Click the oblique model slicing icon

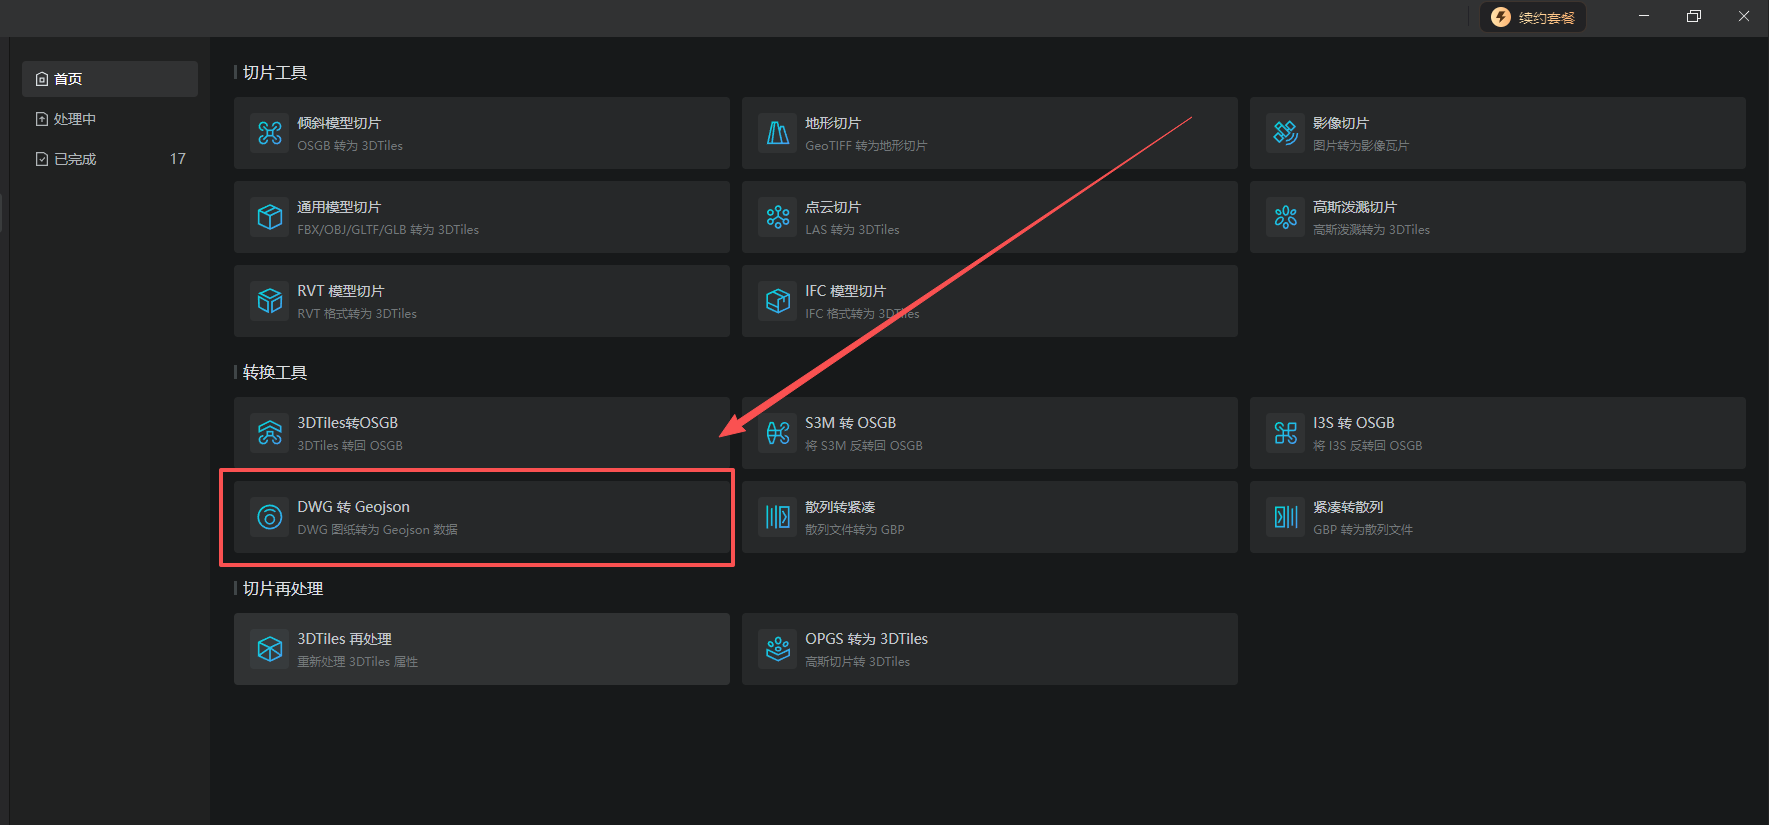(x=270, y=133)
